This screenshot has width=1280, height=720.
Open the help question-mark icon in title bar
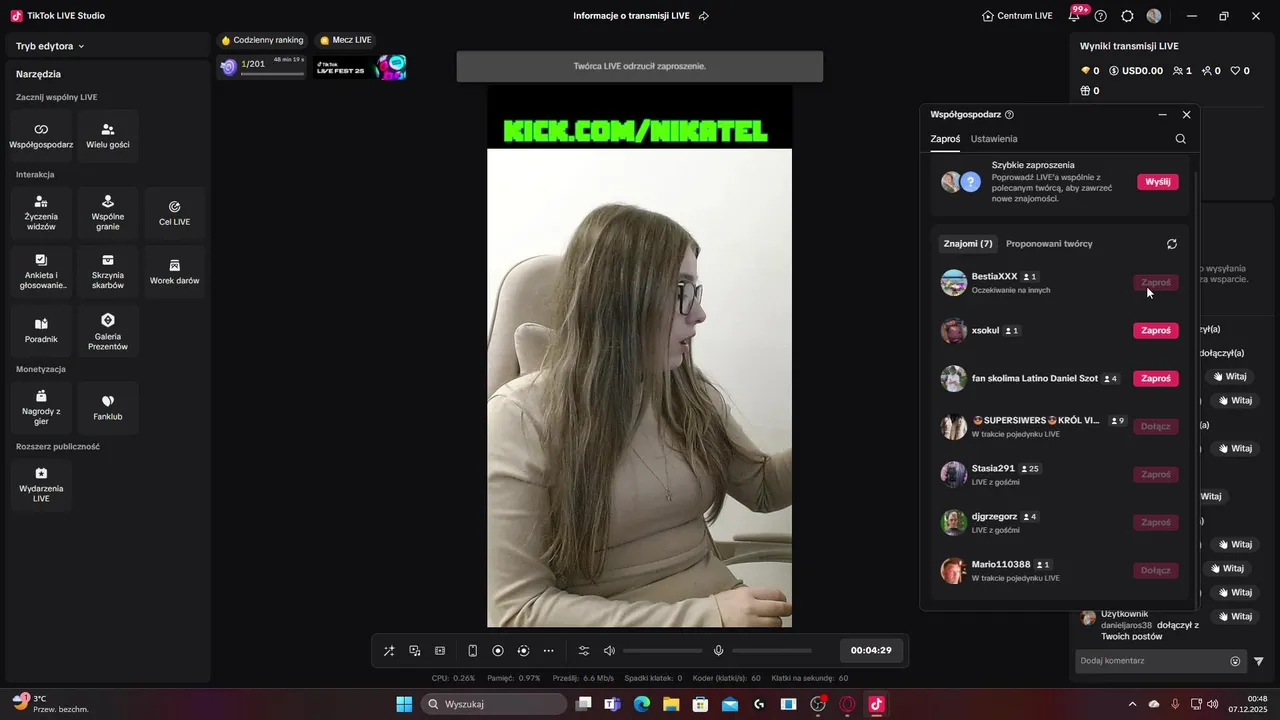(1101, 16)
